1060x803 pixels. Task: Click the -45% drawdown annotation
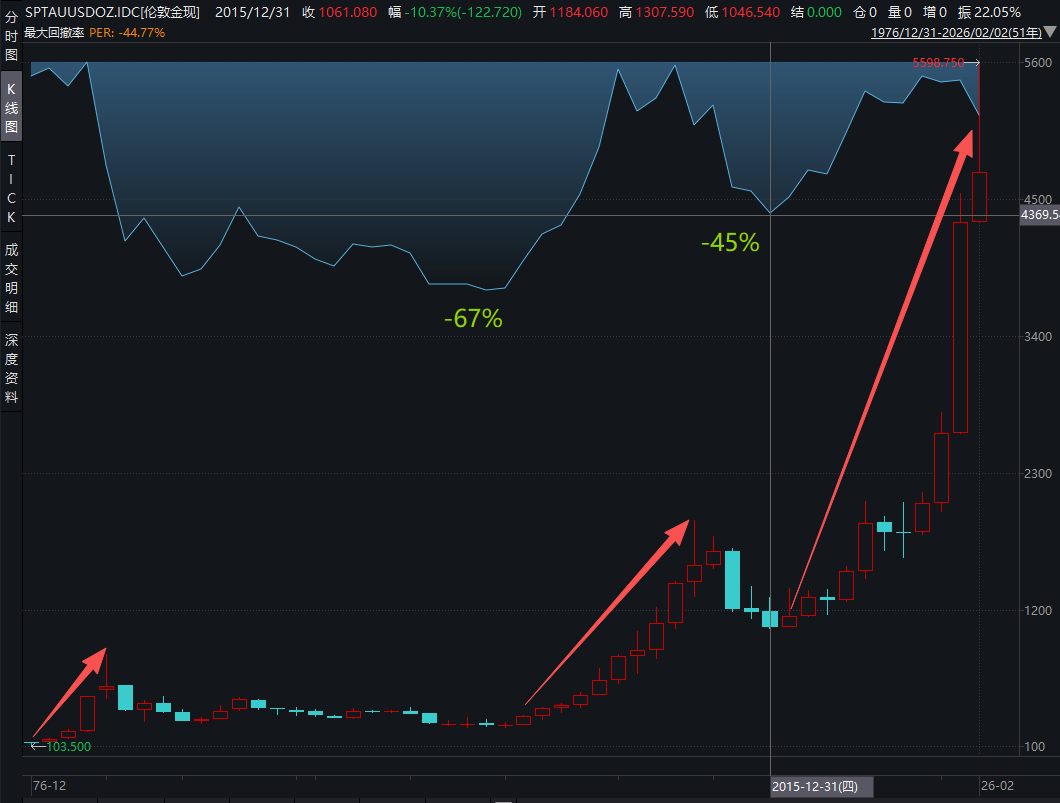pos(730,242)
